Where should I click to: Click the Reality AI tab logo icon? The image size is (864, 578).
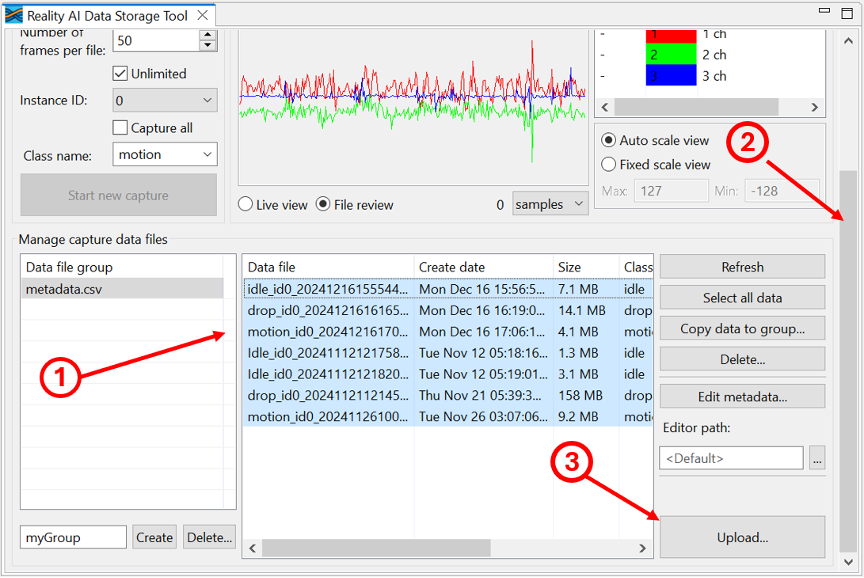(x=14, y=16)
